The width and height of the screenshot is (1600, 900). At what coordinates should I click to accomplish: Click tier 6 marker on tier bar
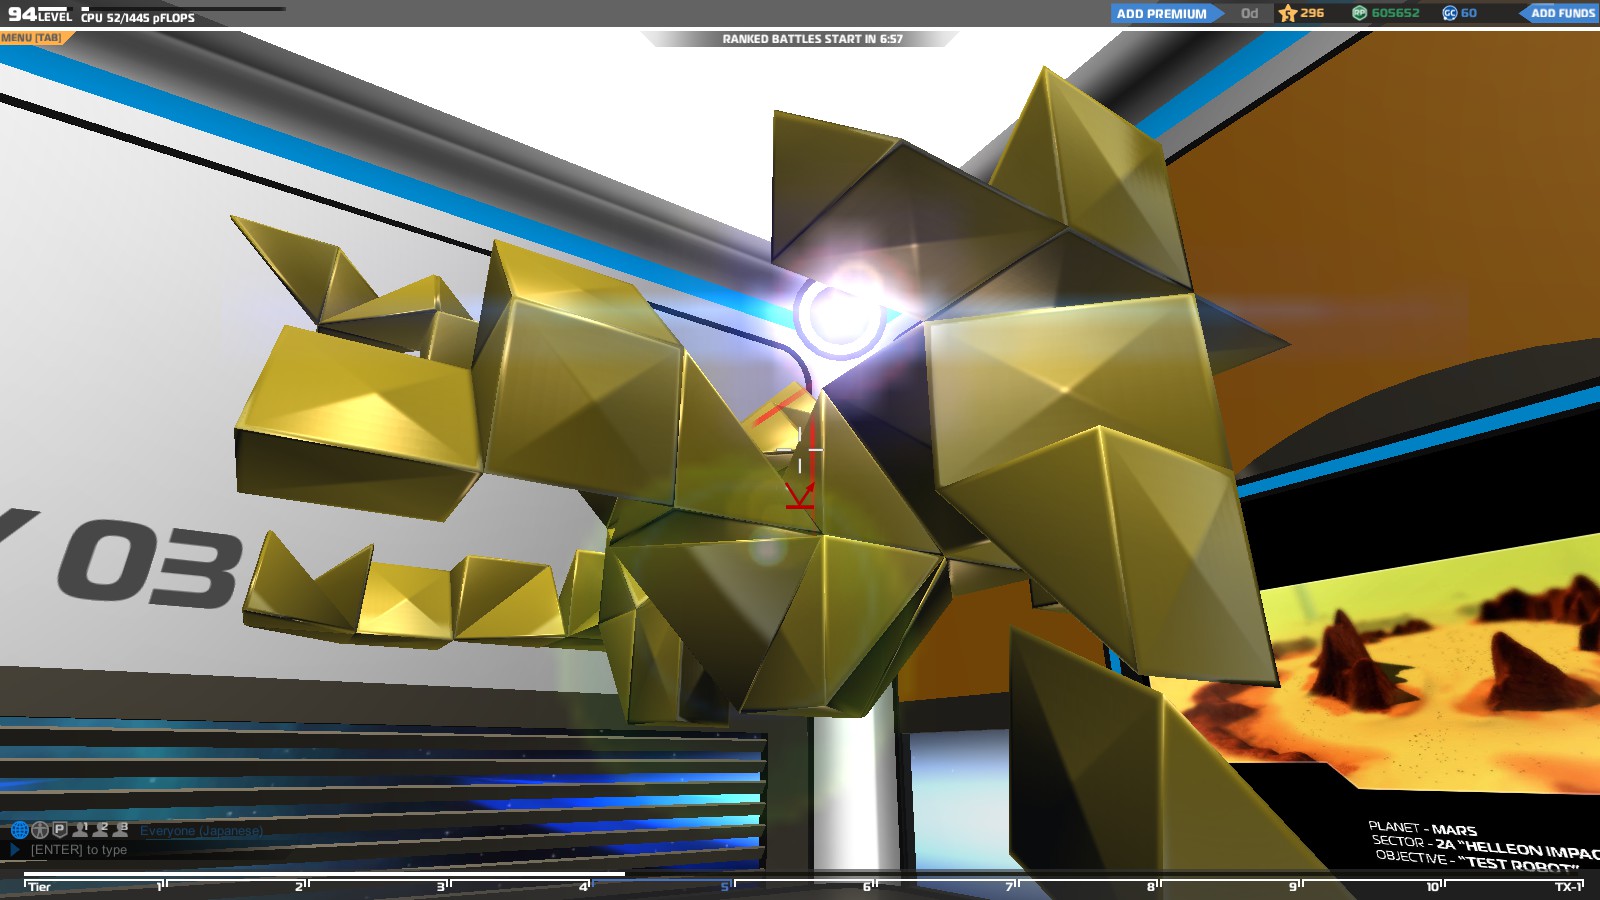click(x=869, y=886)
